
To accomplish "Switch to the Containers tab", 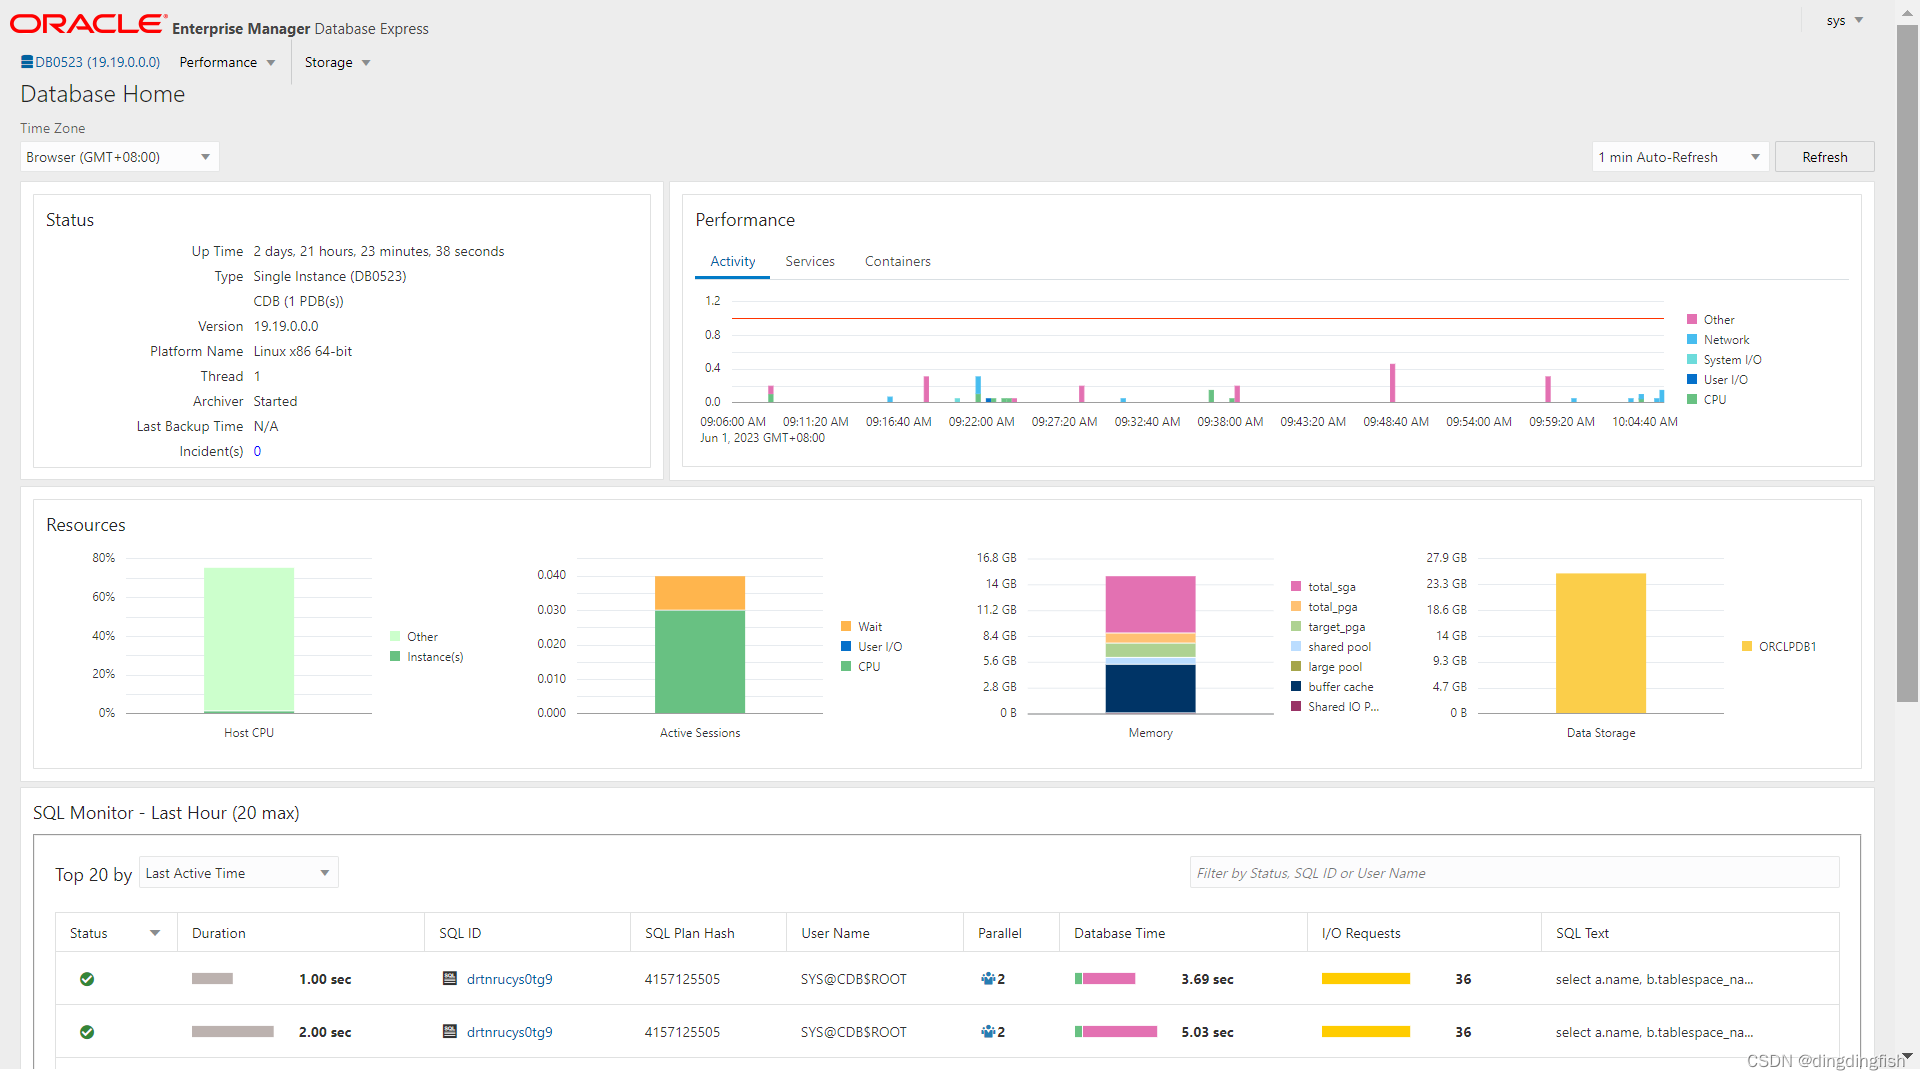I will (897, 261).
